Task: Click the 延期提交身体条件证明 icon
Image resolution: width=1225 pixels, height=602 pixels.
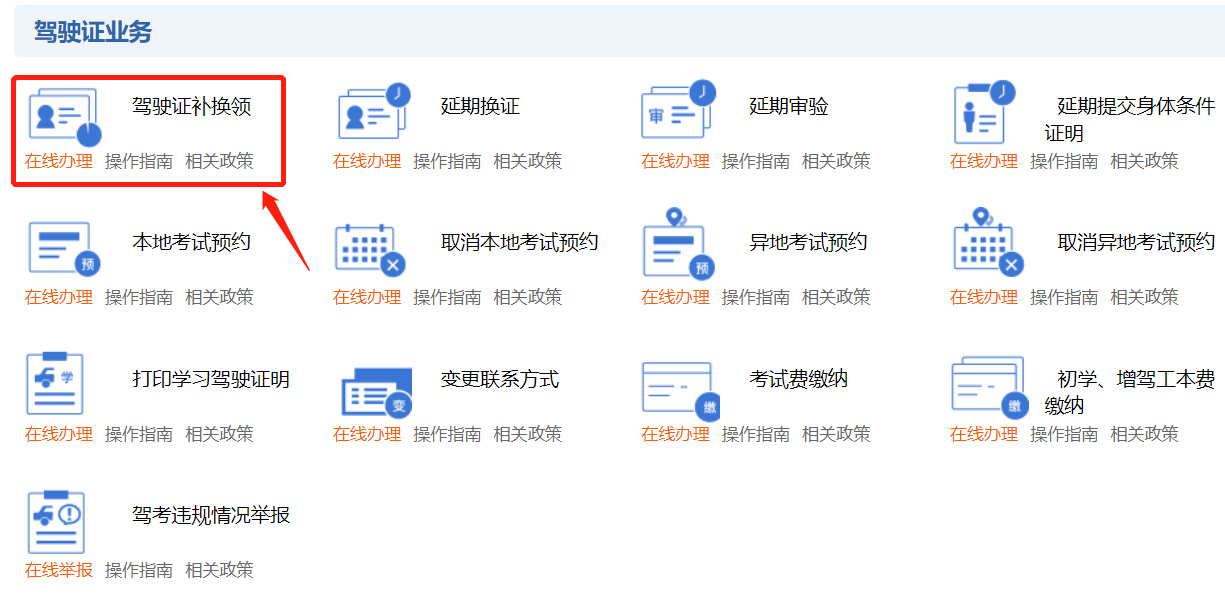Action: click(x=984, y=111)
